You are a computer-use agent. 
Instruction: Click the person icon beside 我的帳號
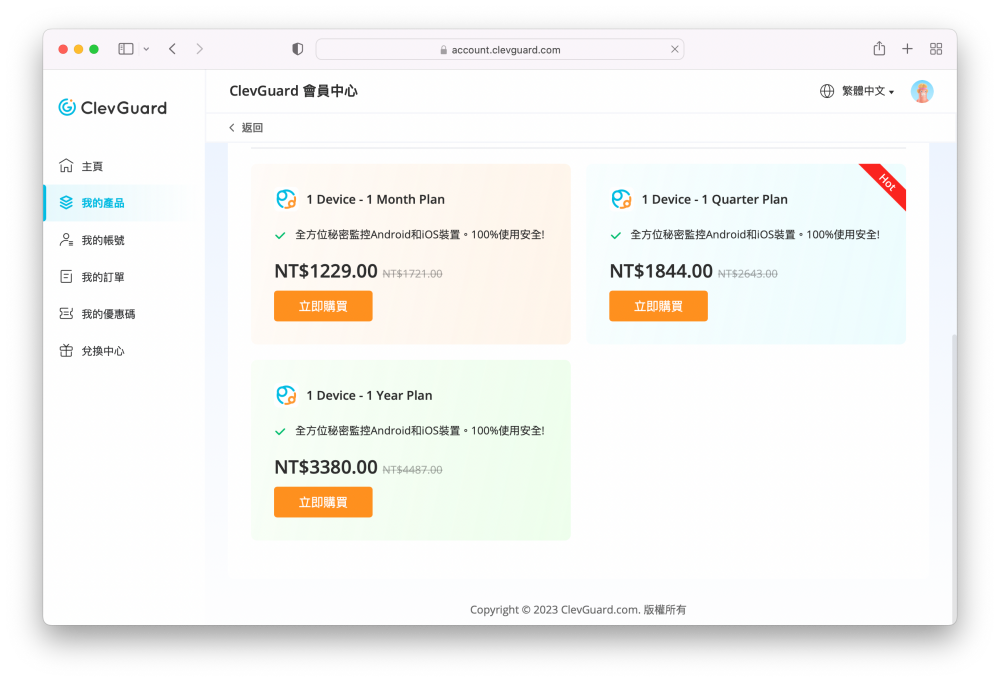(x=66, y=240)
